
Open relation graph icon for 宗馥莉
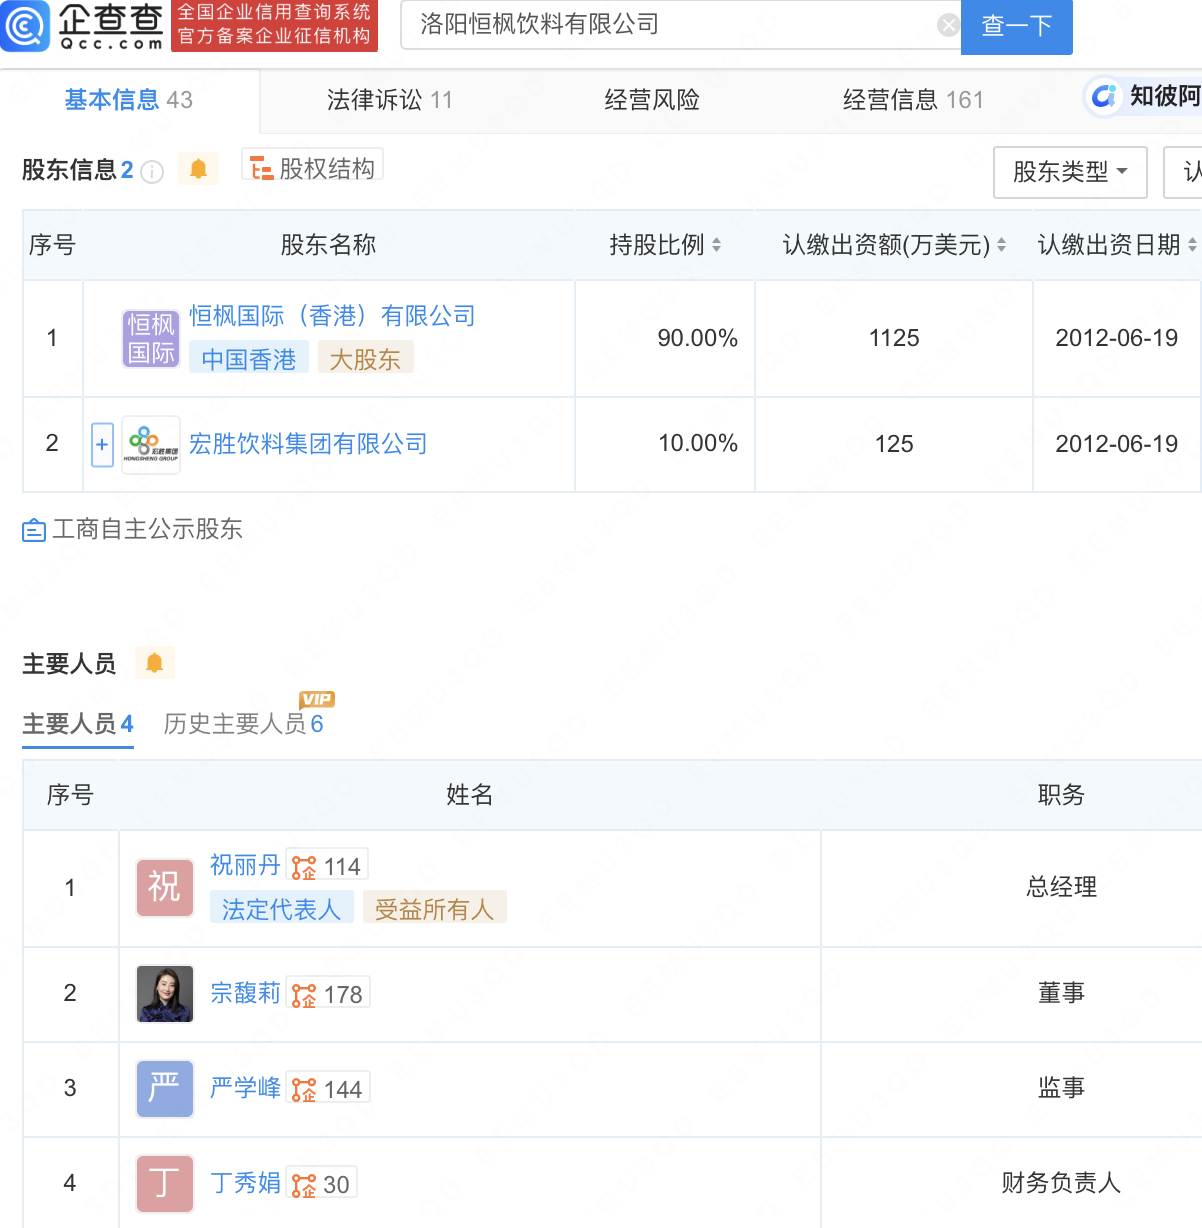click(x=304, y=994)
